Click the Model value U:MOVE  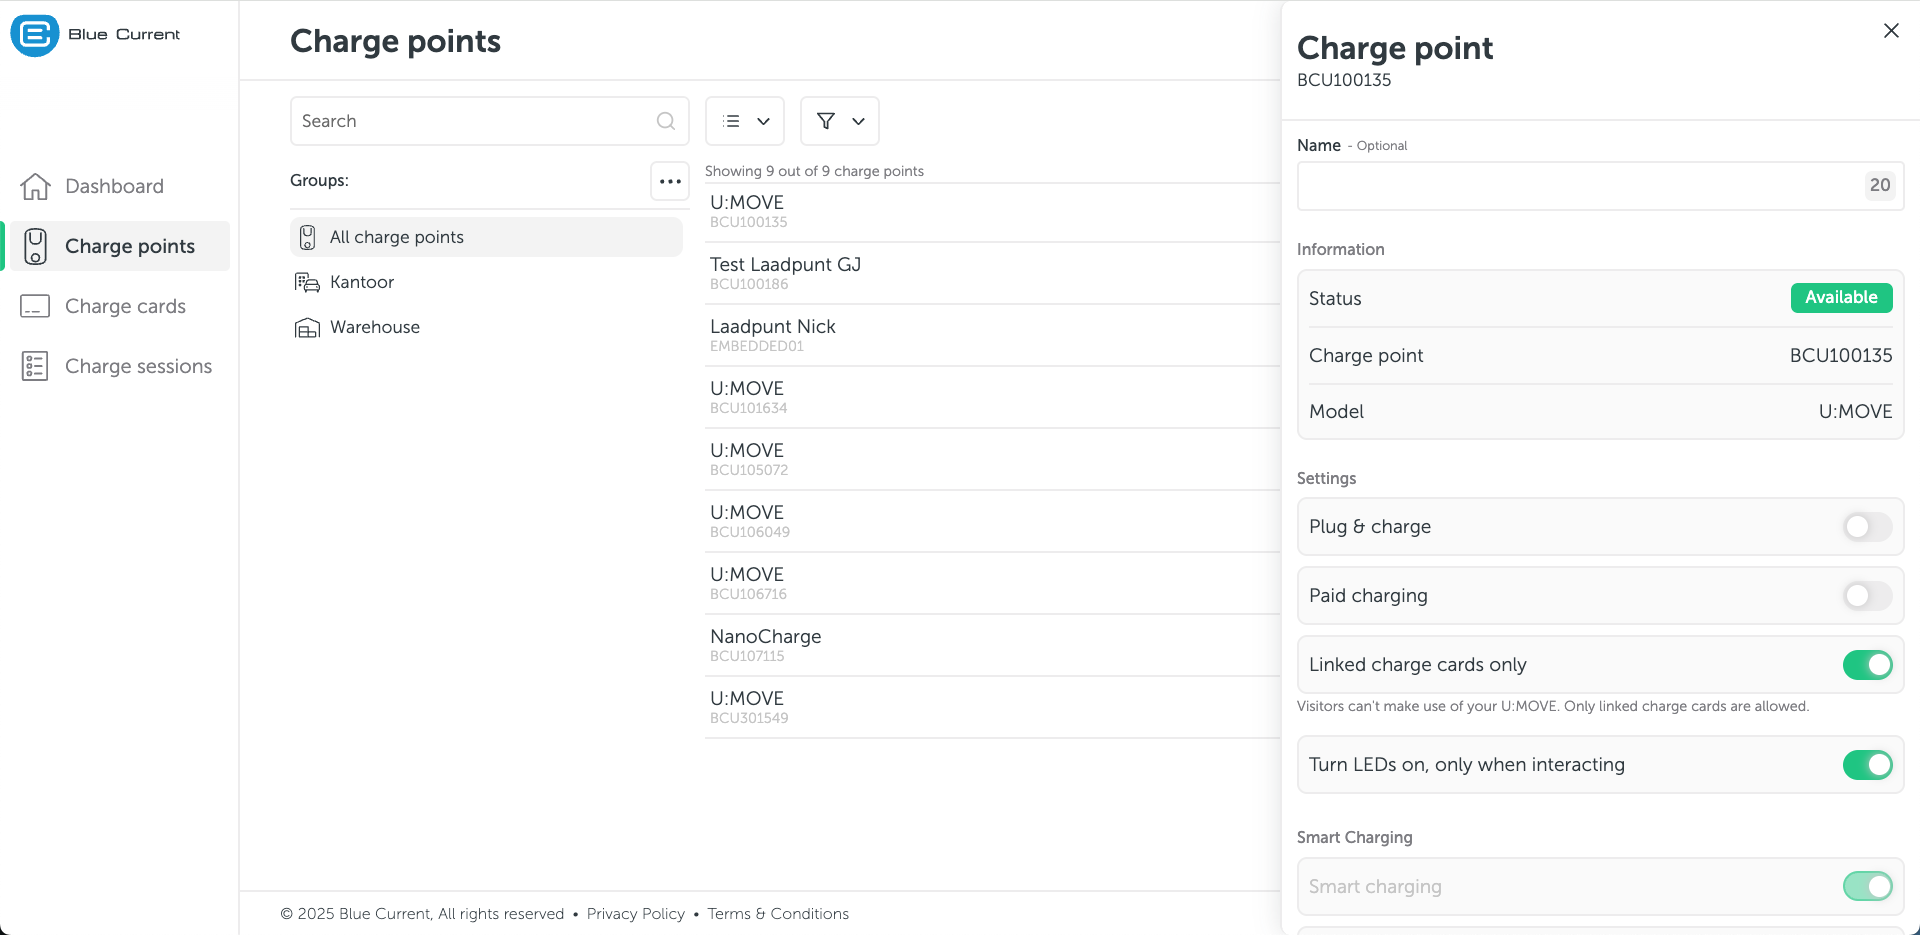(1855, 412)
